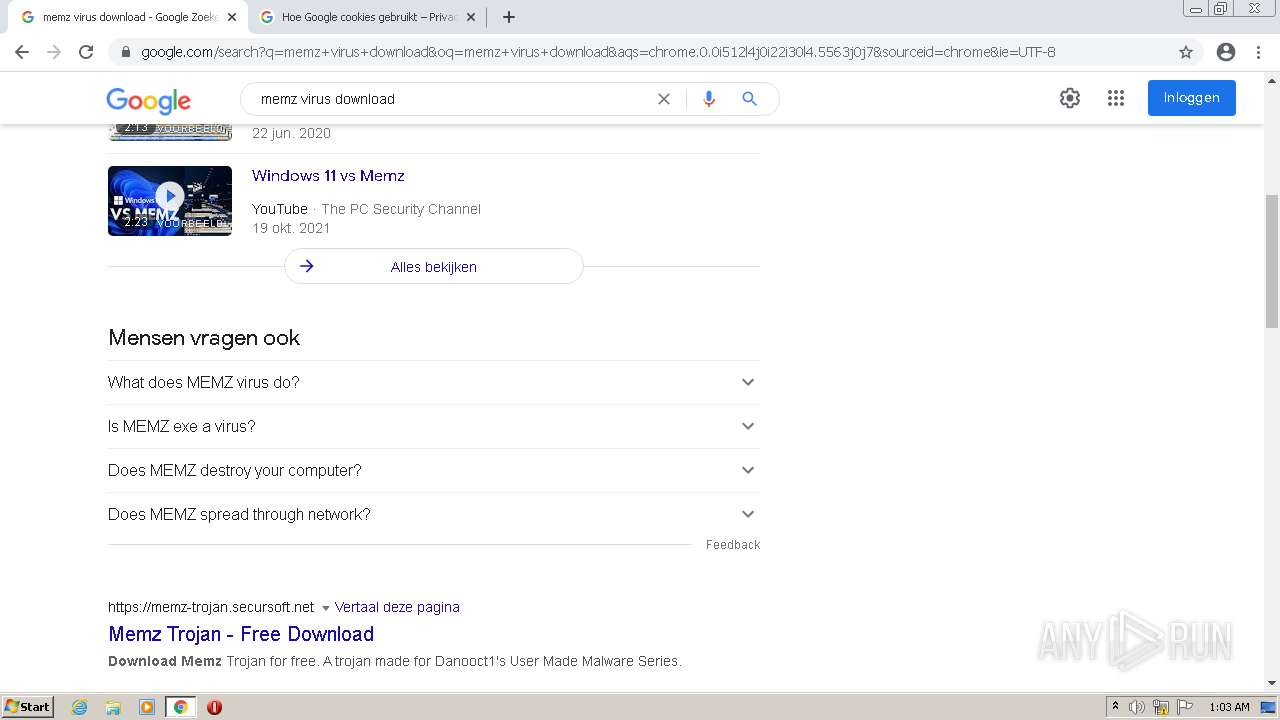Close the Hoe Google cookies gebruikt tab

[471, 17]
